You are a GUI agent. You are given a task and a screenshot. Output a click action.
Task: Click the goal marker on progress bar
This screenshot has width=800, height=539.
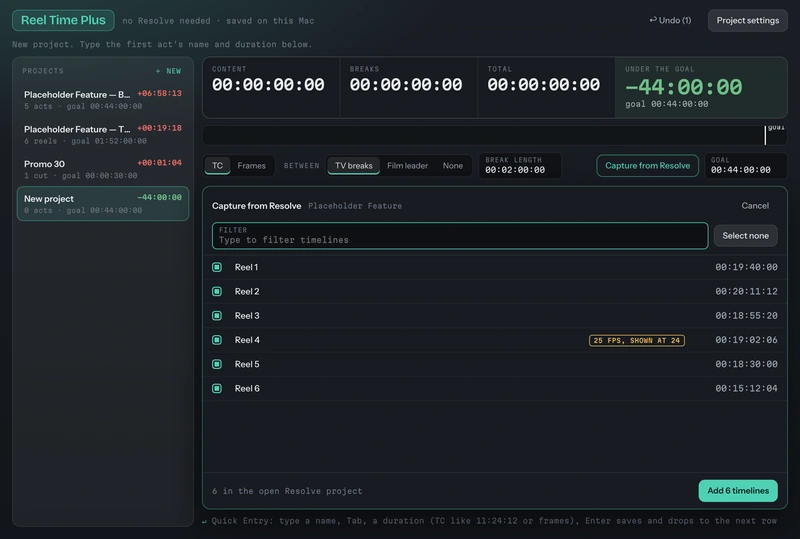(x=765, y=135)
